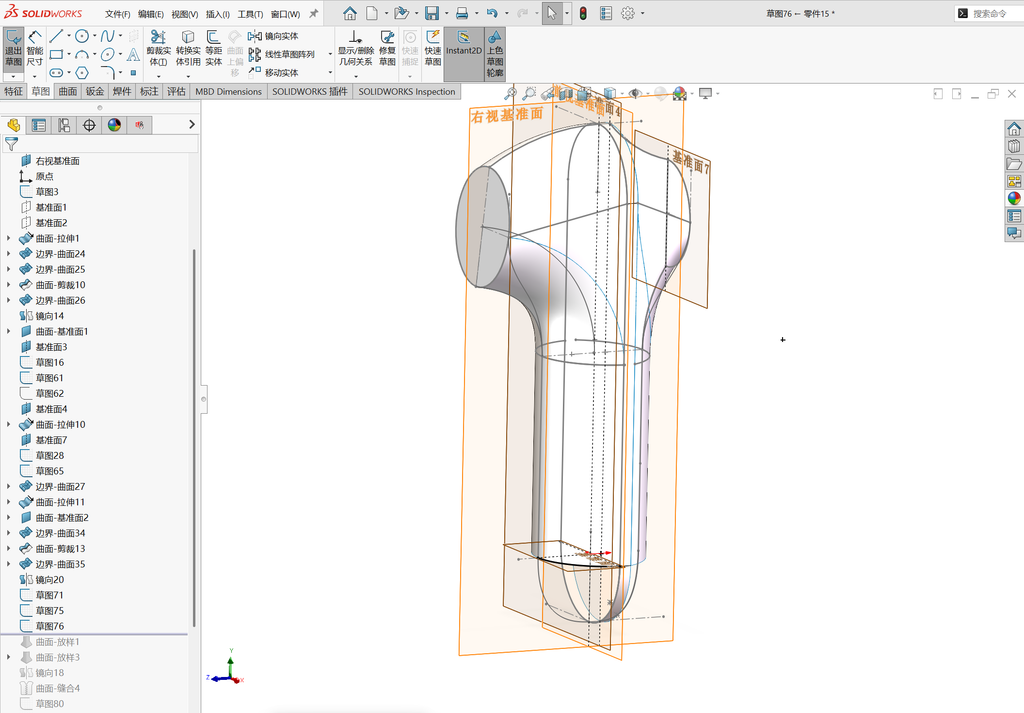Click 线性草图阵列 Linear Sketch Pattern
1024x713 pixels.
(x=281, y=54)
